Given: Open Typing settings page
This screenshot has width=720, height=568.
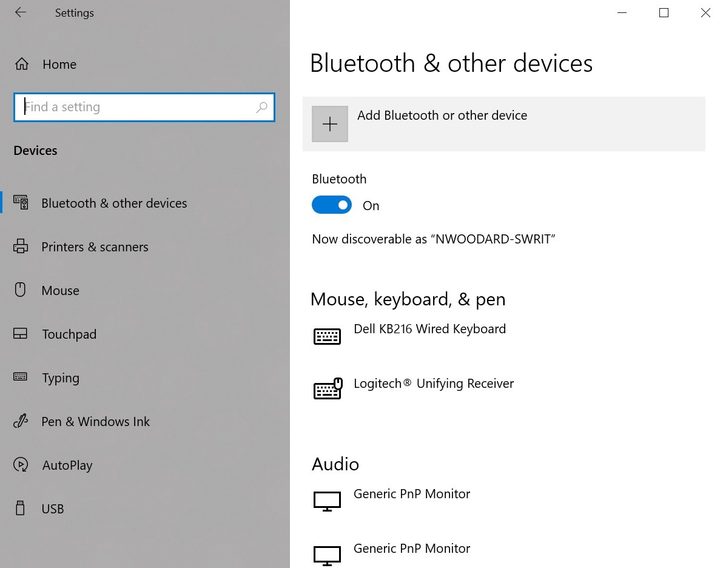Looking at the screenshot, I should (61, 378).
